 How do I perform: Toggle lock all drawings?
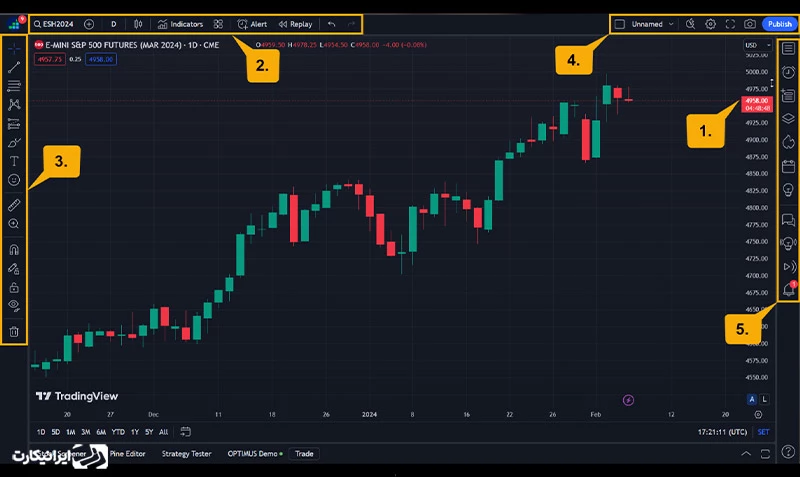tap(14, 288)
